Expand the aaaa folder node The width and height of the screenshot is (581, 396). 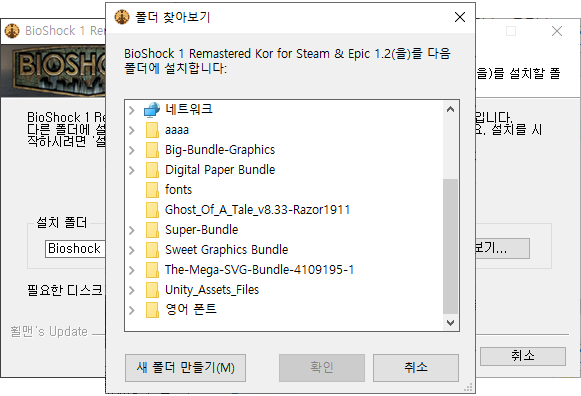(132, 130)
